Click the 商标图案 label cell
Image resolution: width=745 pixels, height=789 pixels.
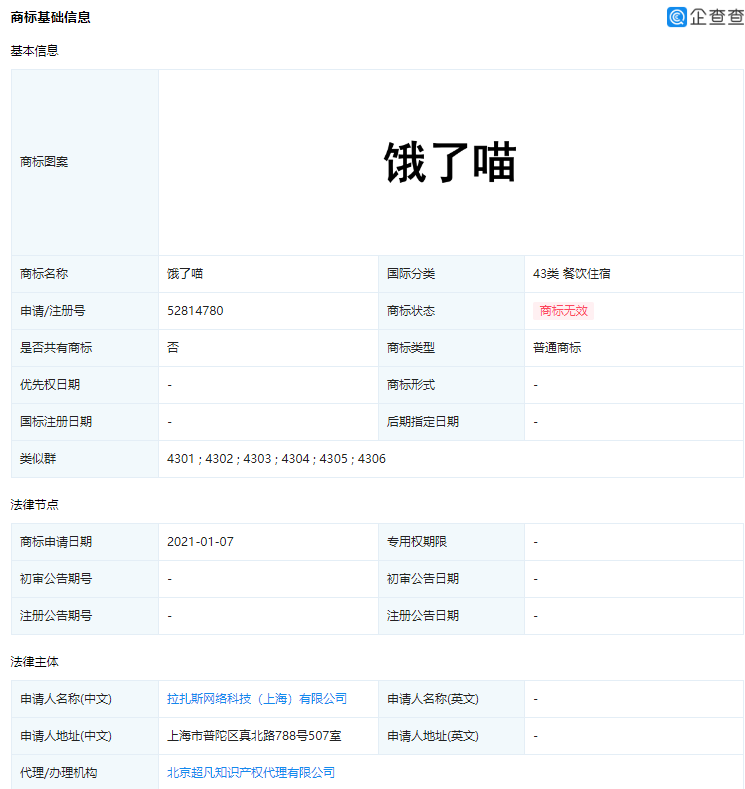[45, 162]
